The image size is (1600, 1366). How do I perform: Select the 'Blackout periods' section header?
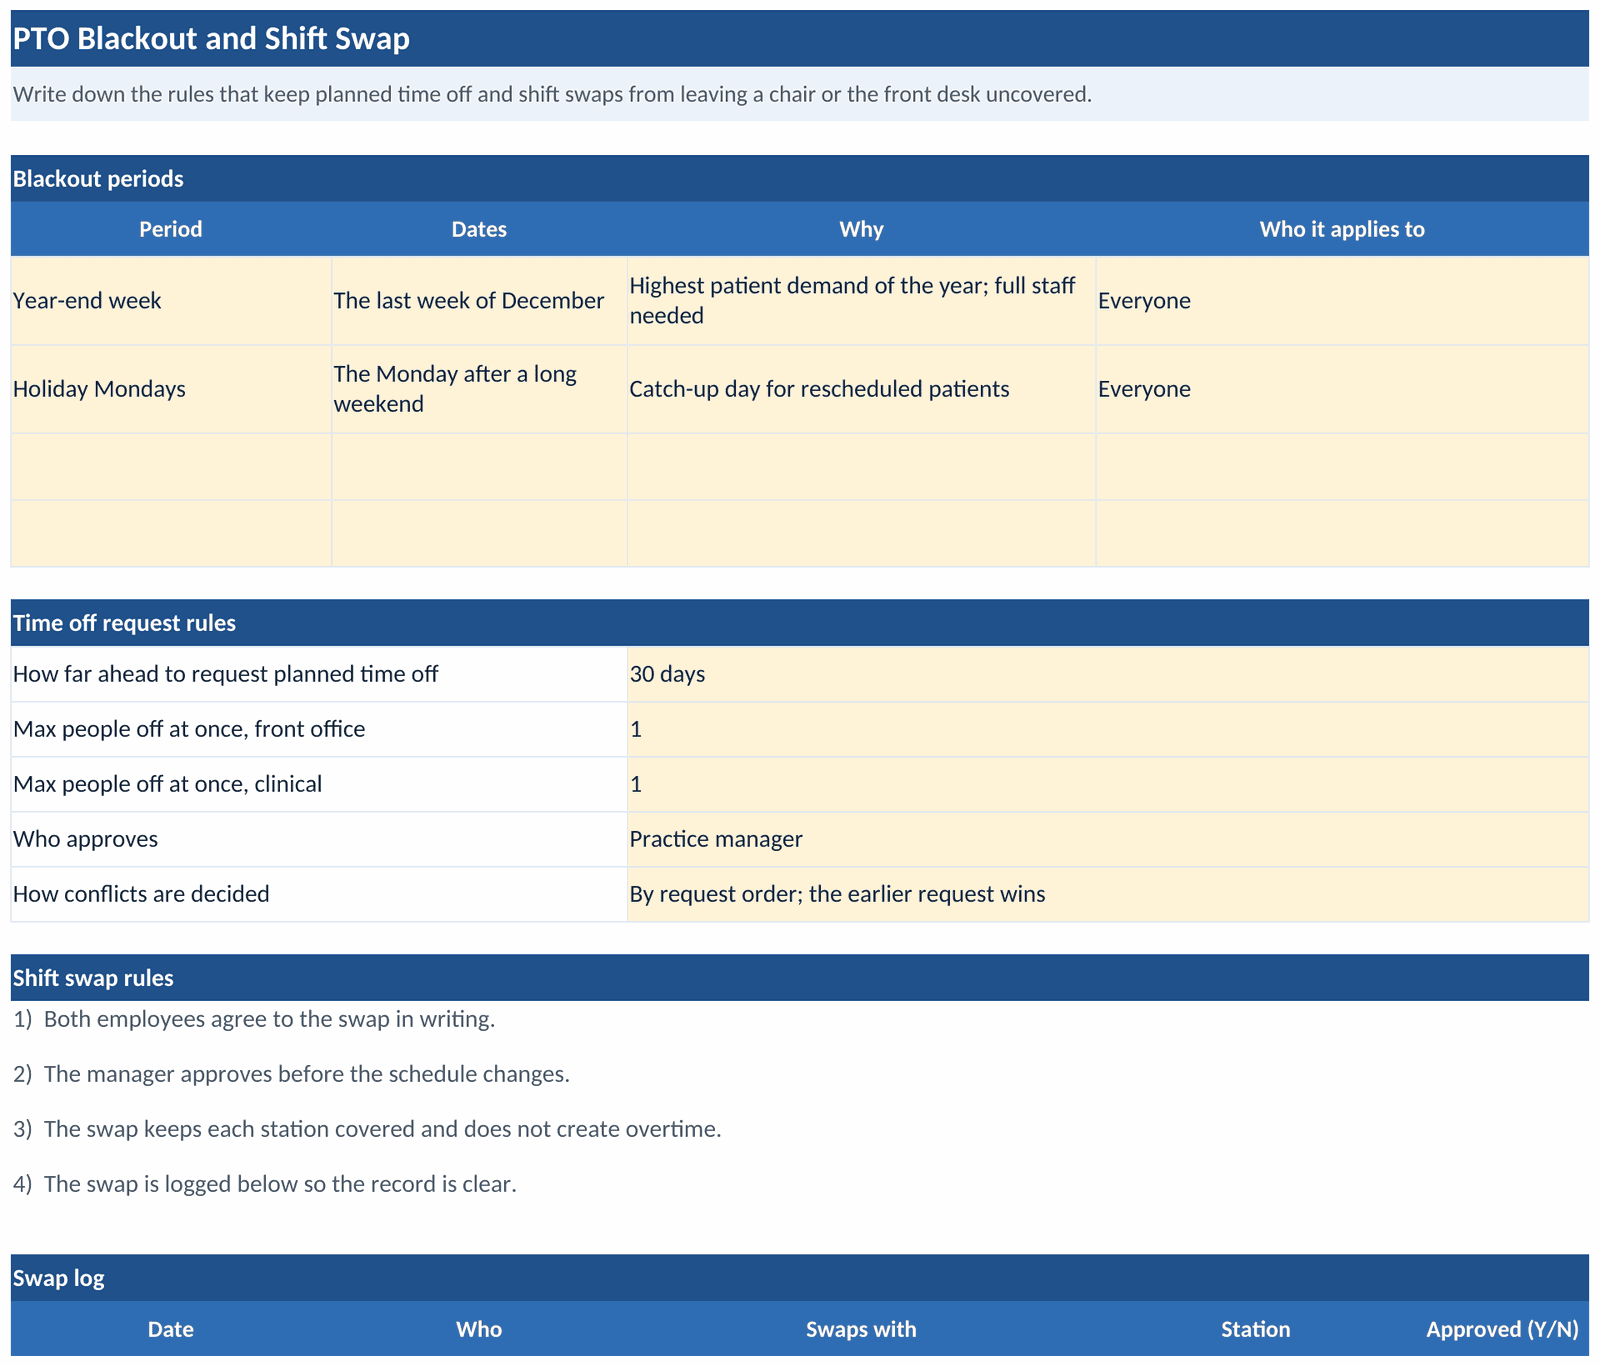pyautogui.click(x=799, y=179)
